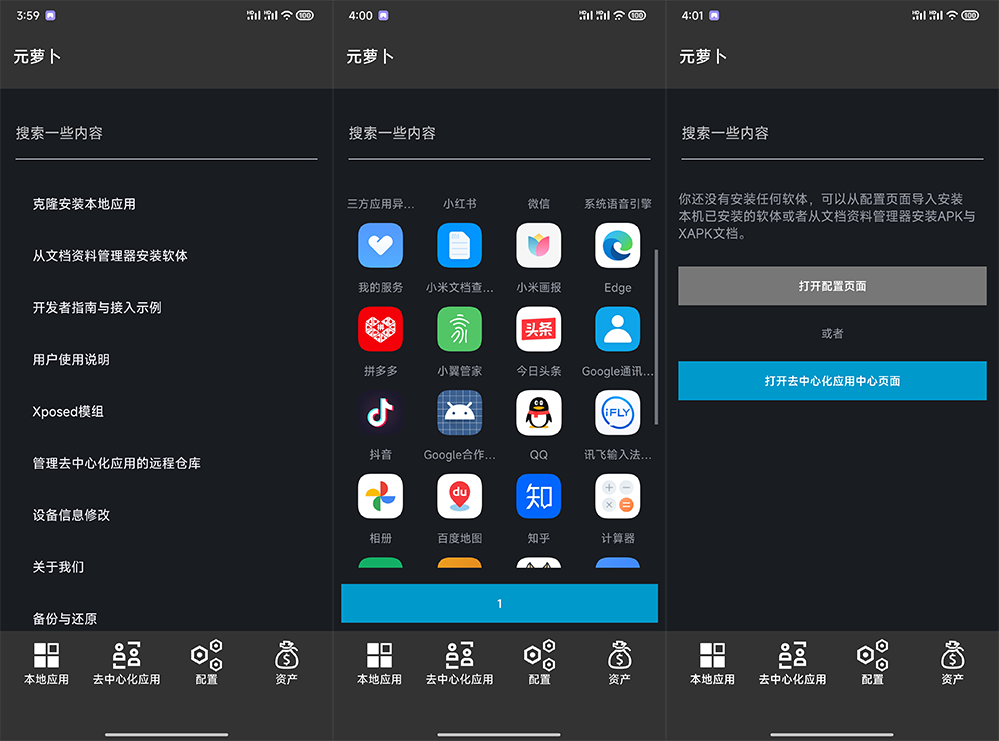Select 配置 tab in left screen

[206, 663]
